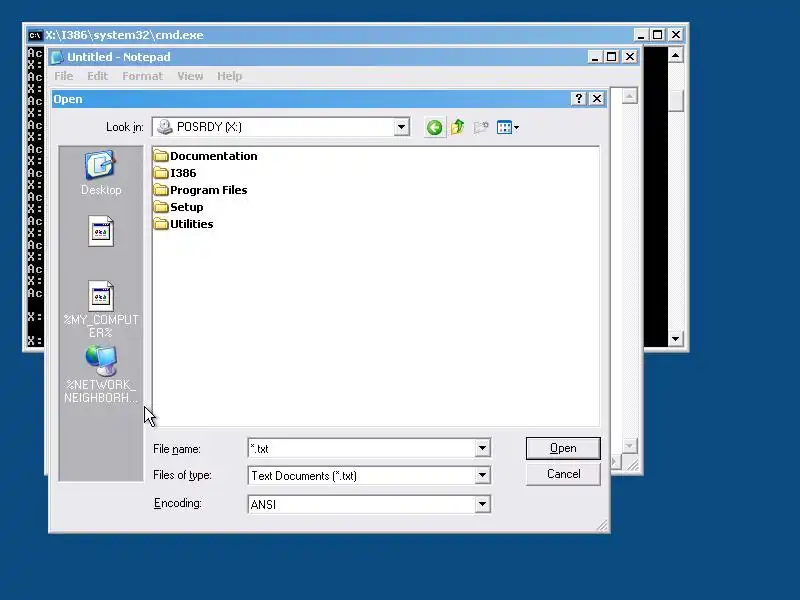Select the Setup folder icon
Viewport: 800px width, 600px height.
click(161, 207)
